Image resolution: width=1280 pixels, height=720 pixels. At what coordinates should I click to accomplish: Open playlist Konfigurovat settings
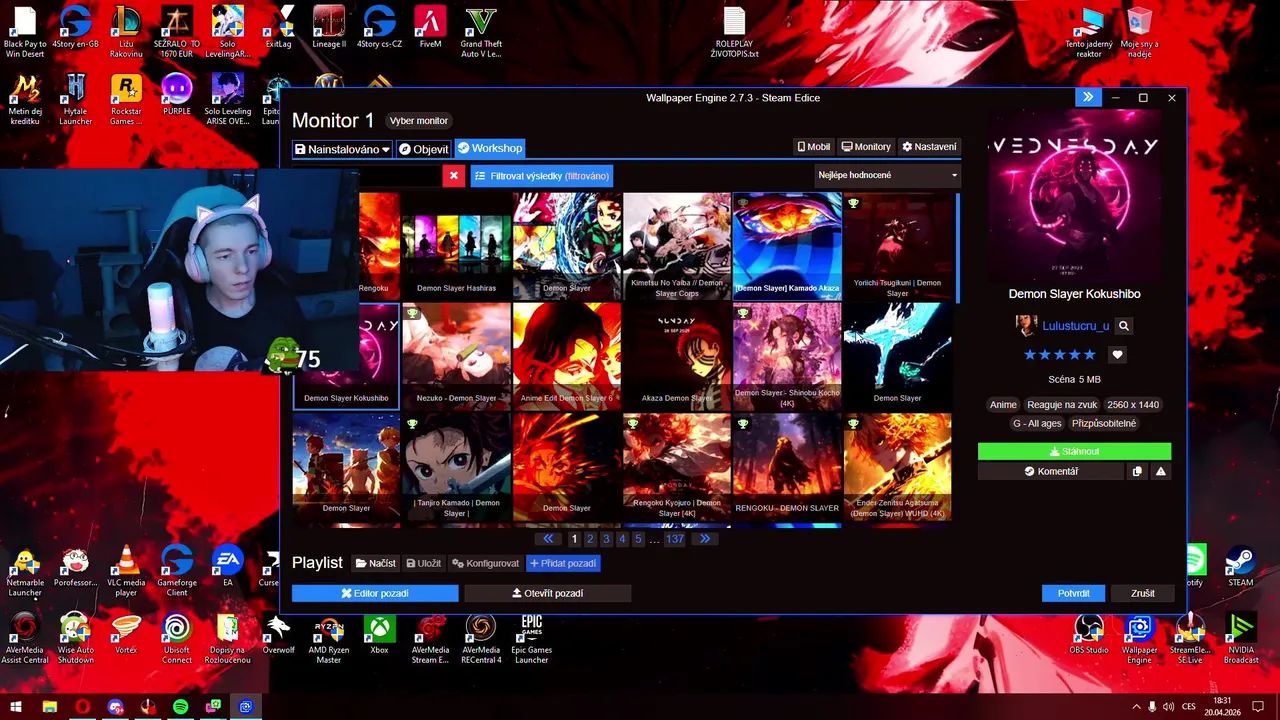pyautogui.click(x=485, y=563)
